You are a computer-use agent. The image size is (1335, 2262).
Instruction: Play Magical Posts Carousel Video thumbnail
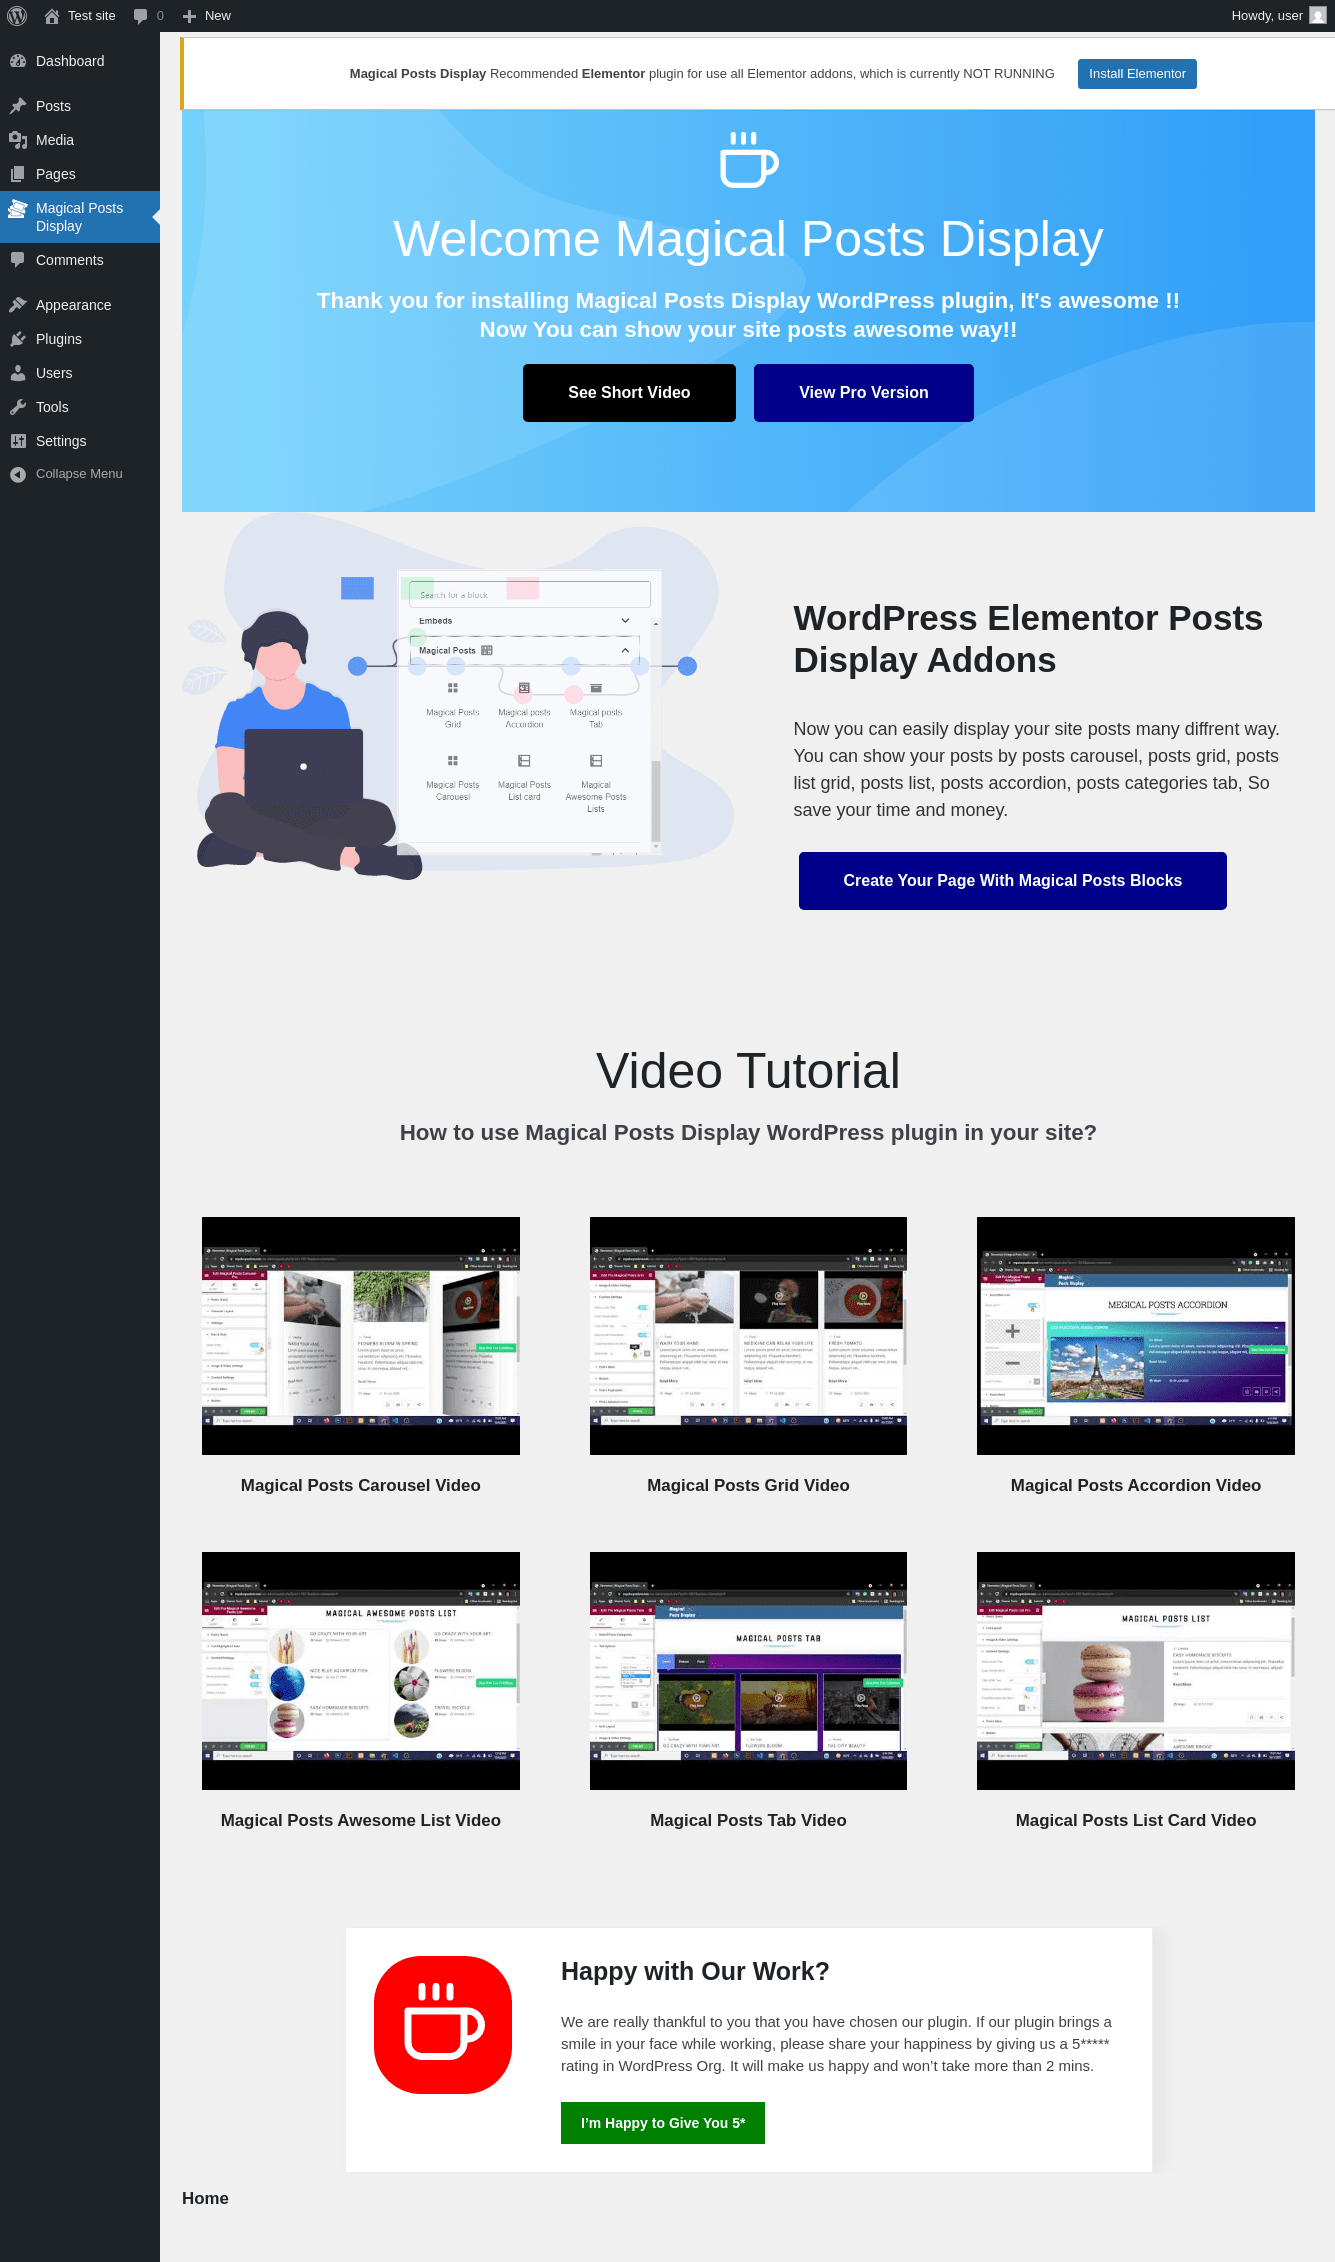point(361,1336)
